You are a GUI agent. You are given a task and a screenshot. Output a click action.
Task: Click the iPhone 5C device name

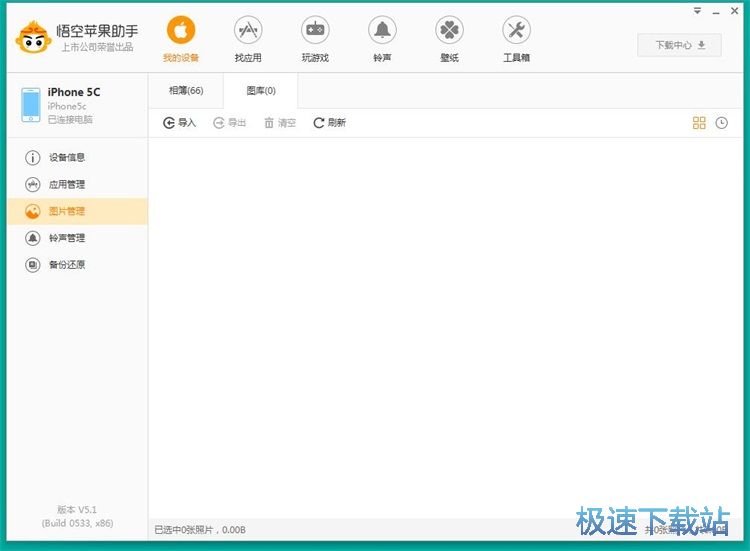[74, 92]
